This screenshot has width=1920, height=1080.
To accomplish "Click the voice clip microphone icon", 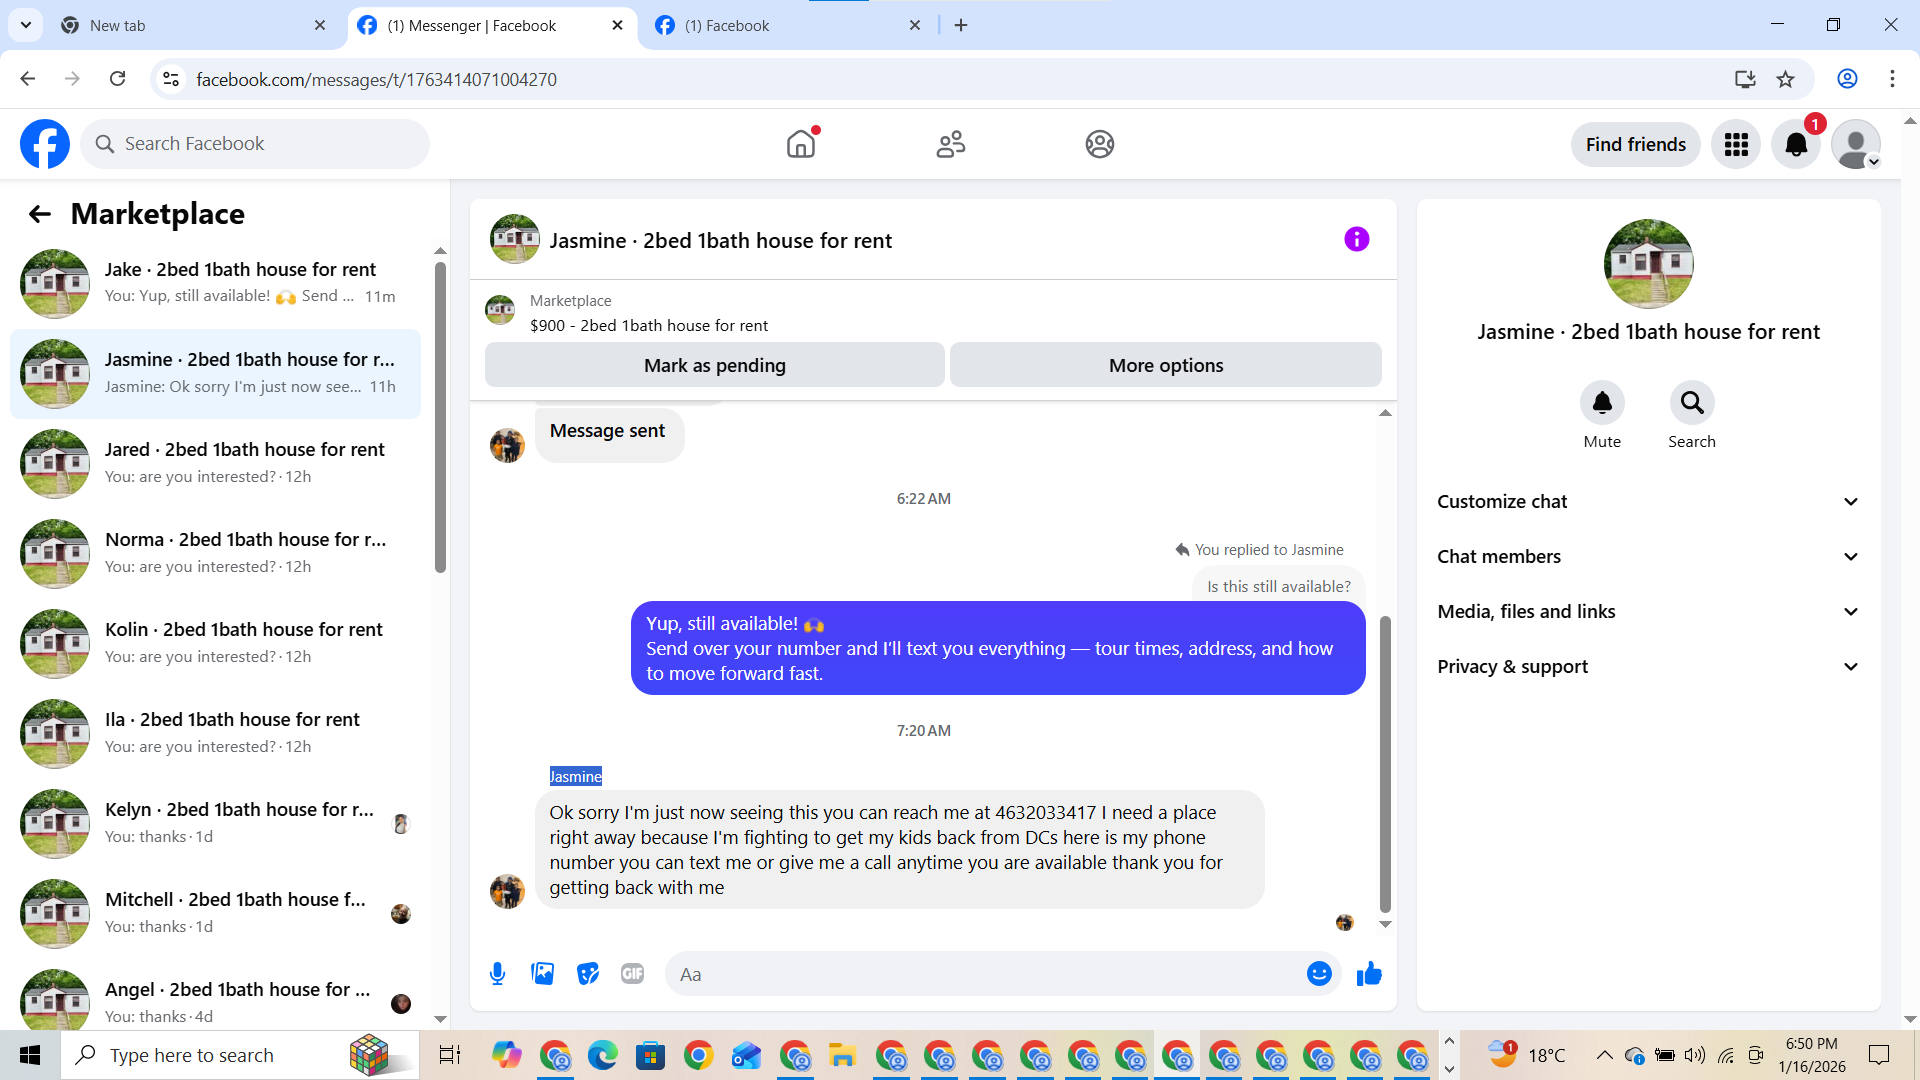I will click(x=497, y=973).
